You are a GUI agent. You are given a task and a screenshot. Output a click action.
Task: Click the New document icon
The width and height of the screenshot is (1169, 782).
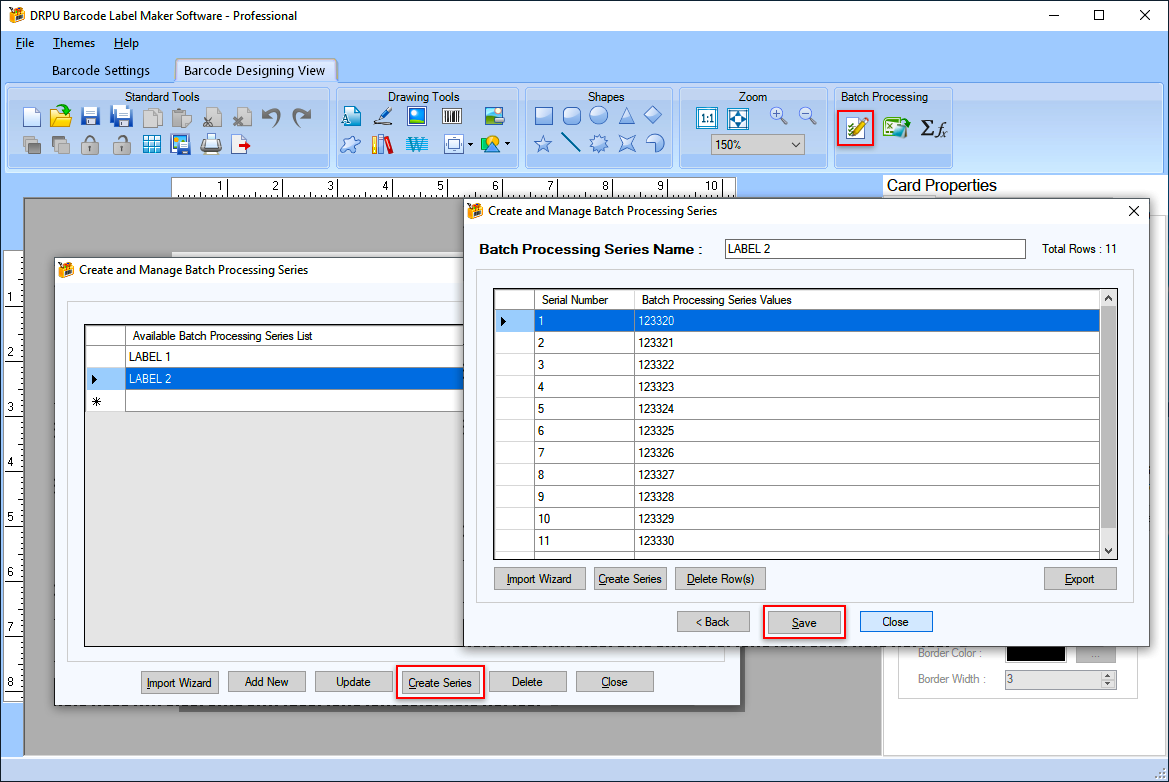click(32, 117)
